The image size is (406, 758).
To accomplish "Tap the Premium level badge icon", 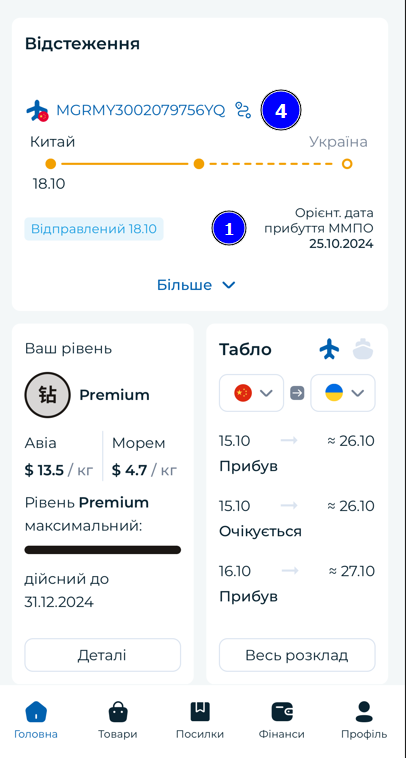I will (x=47, y=395).
